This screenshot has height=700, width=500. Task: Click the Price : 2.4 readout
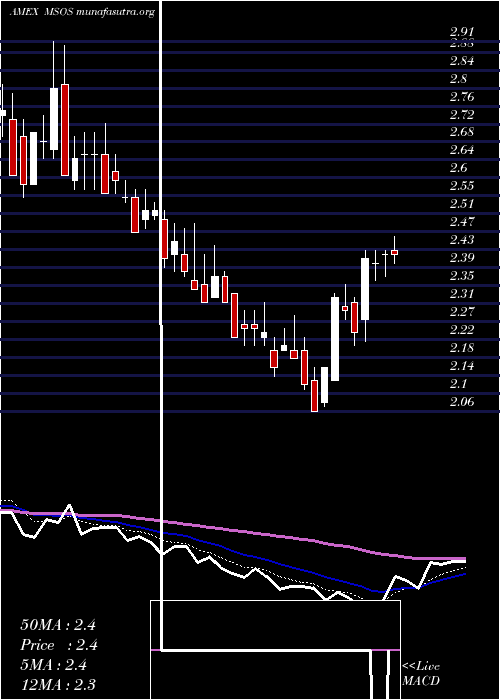pos(59,645)
